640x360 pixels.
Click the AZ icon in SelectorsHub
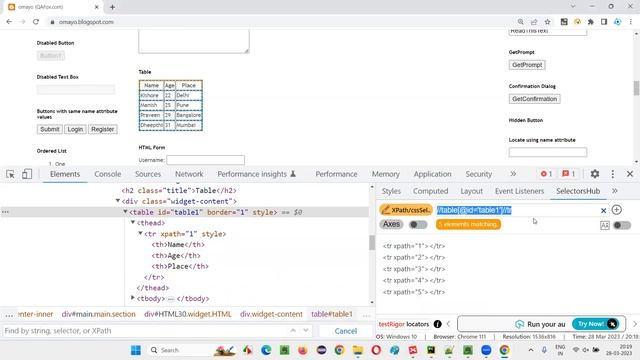pyautogui.click(x=605, y=225)
